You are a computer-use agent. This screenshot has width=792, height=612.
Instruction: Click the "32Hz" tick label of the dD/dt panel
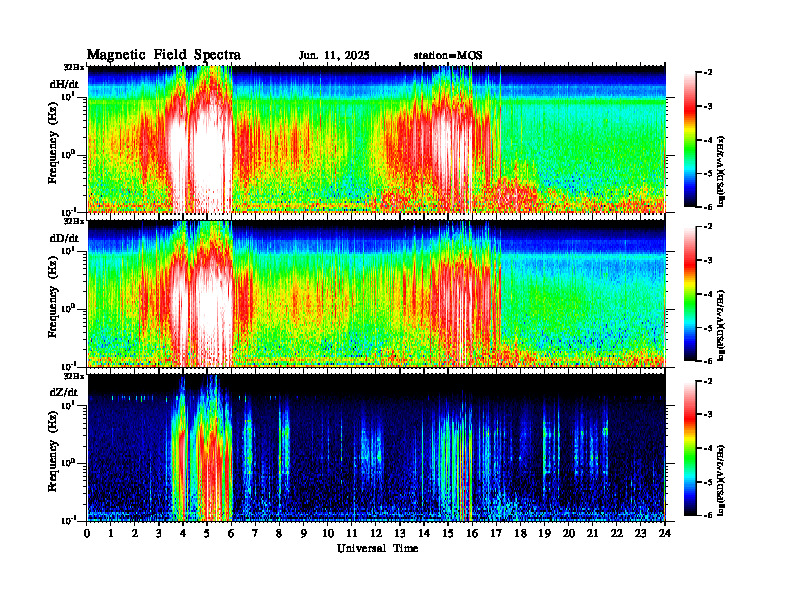point(74,221)
